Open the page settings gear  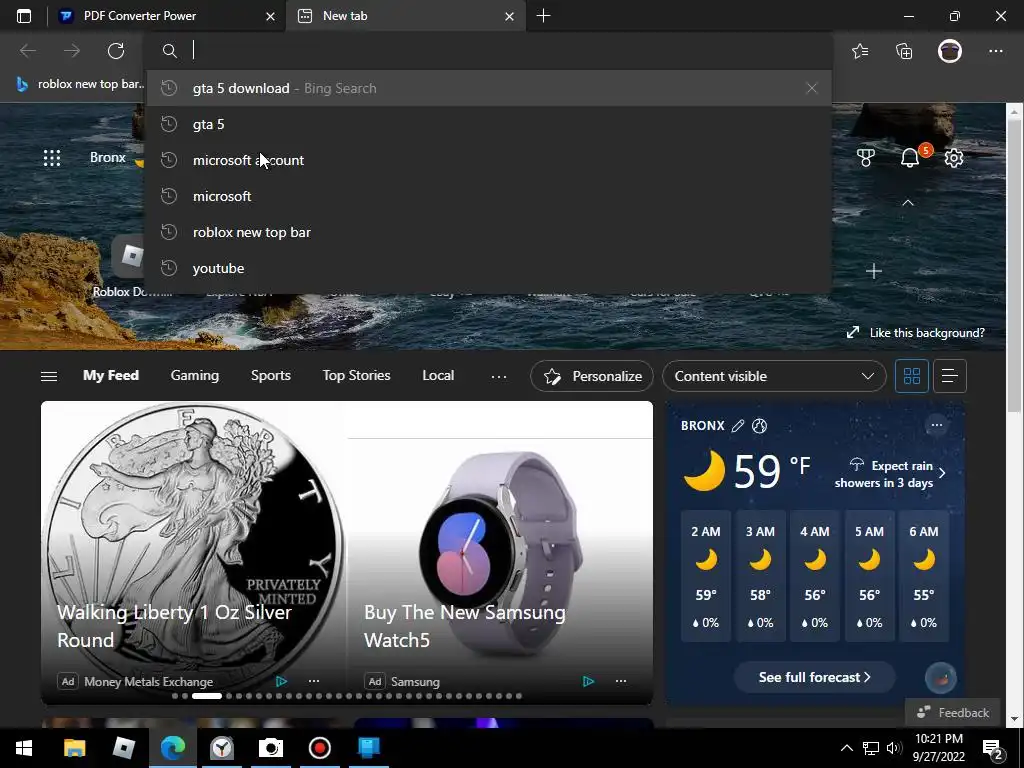[953, 157]
